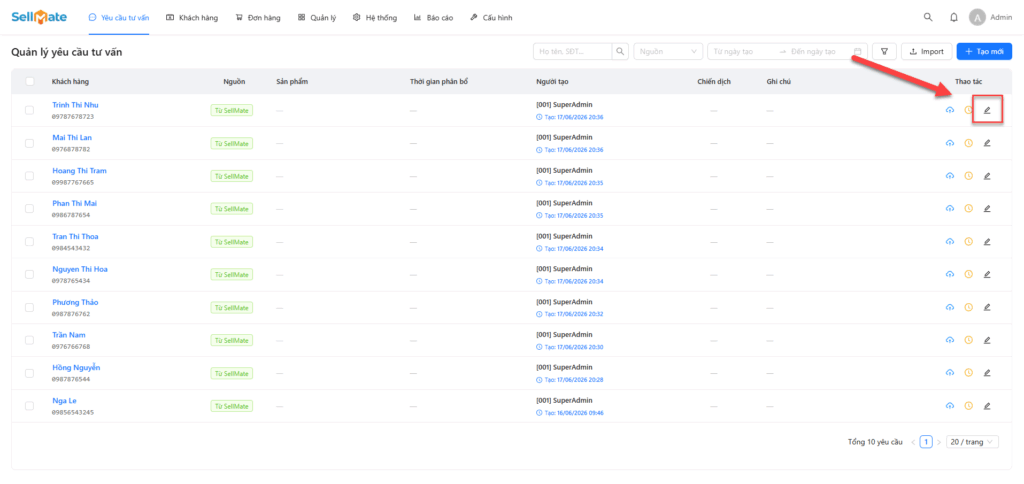1024x484 pixels.
Task: Click the search button next to name field
Action: tap(620, 52)
